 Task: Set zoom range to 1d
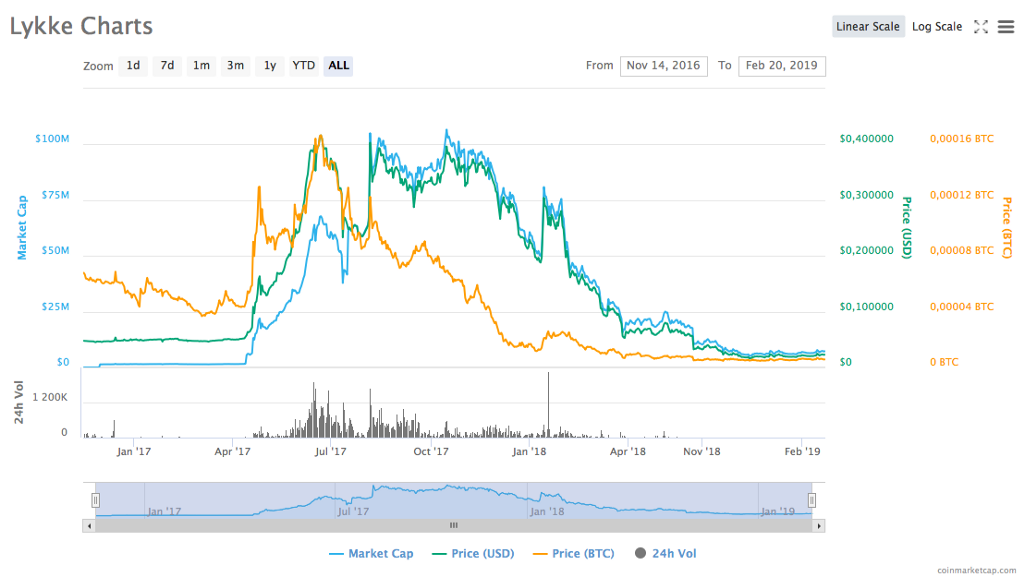click(133, 65)
